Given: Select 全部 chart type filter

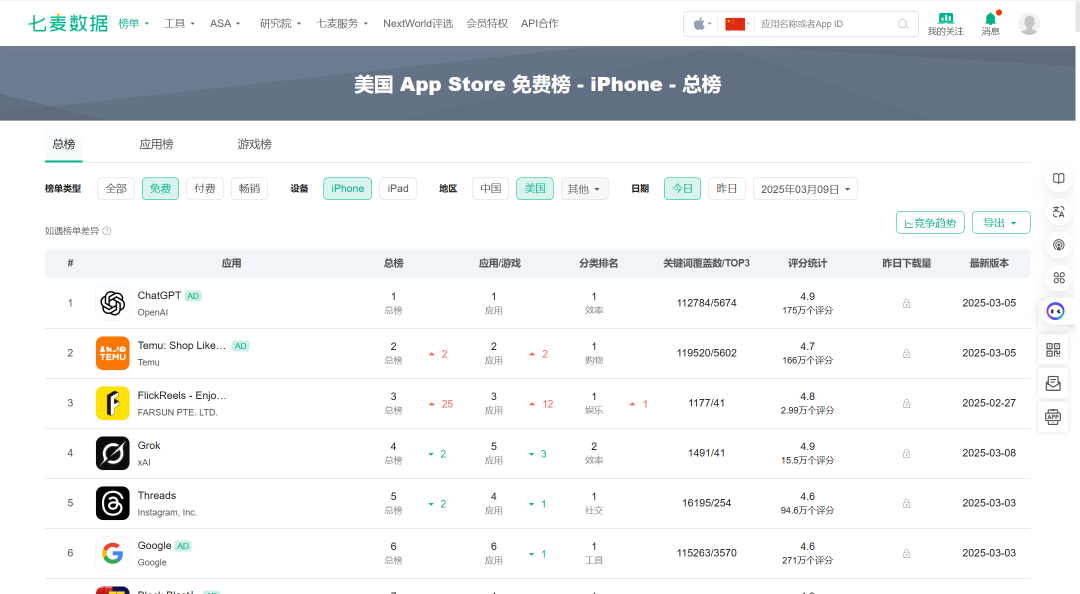Looking at the screenshot, I should (x=116, y=189).
